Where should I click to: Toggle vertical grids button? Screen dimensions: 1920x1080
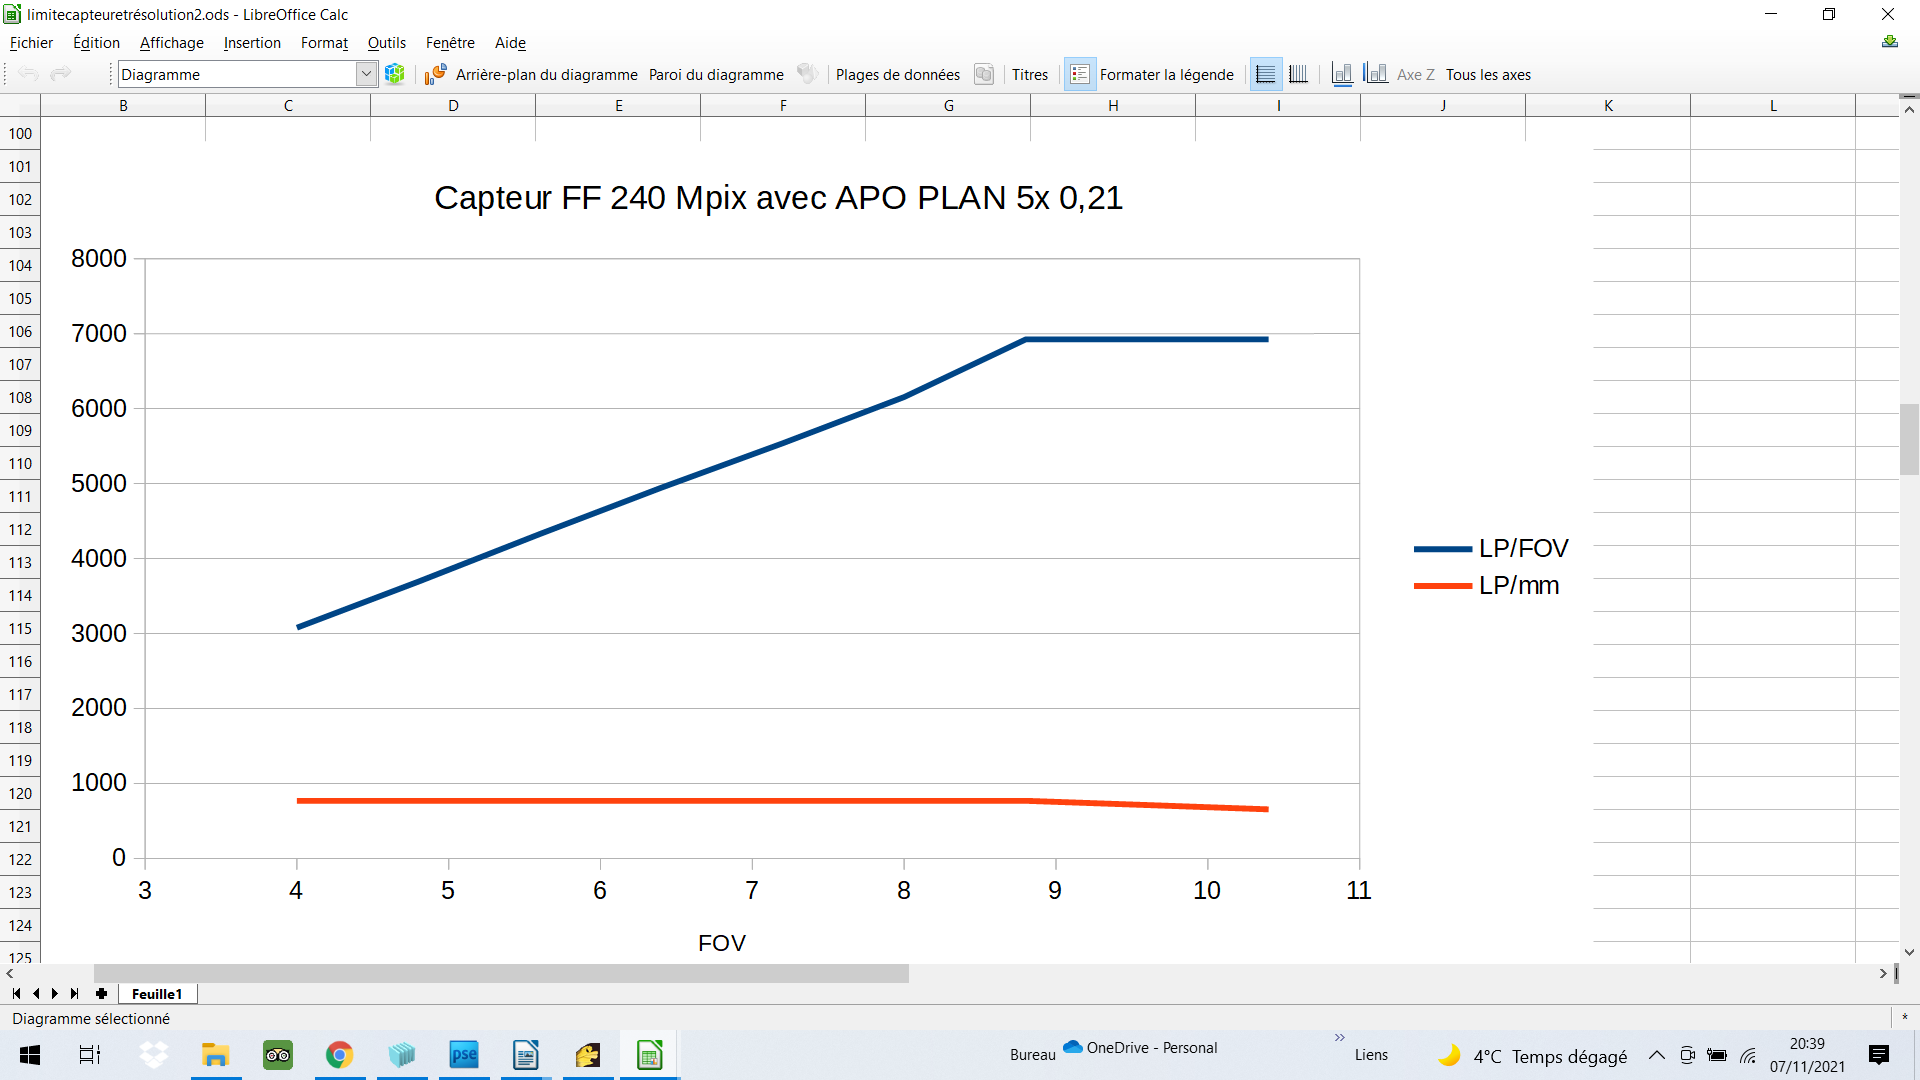[1298, 74]
